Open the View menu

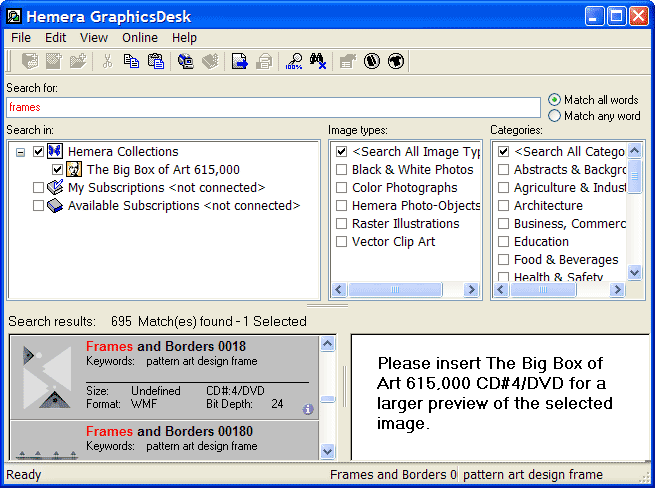pyautogui.click(x=94, y=38)
